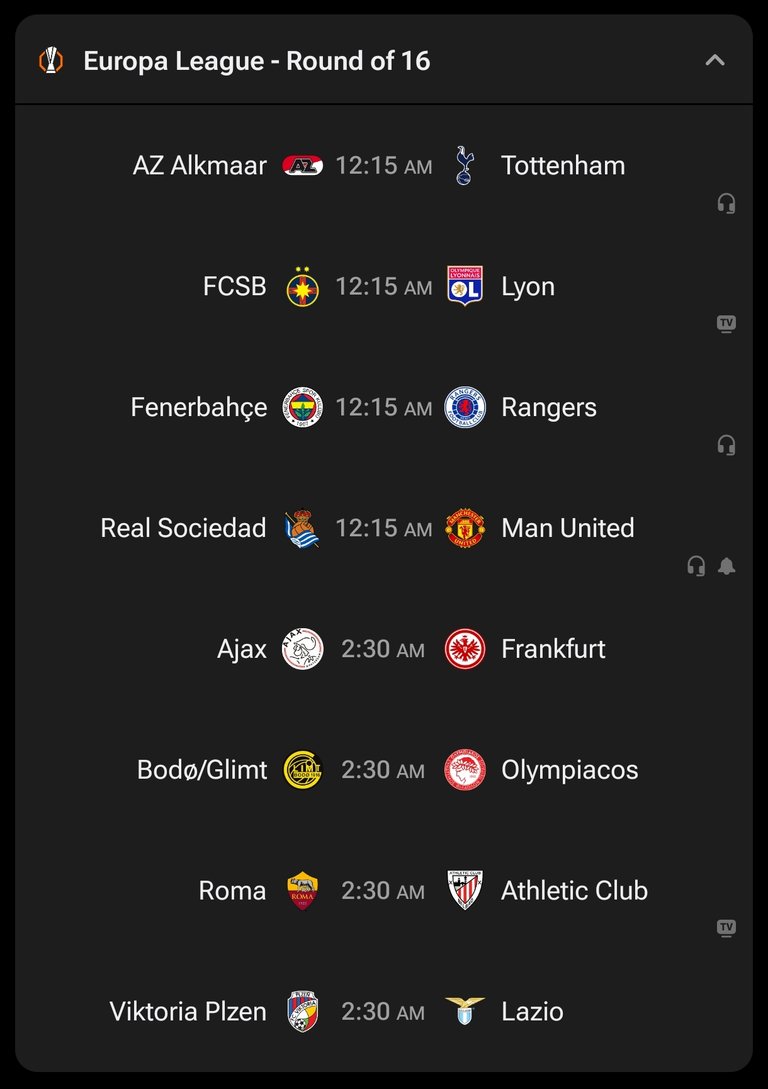Screen dimensions: 768x1089
Task: Tap the audio headphones icon for AZ Alkmaar match
Action: click(x=726, y=203)
